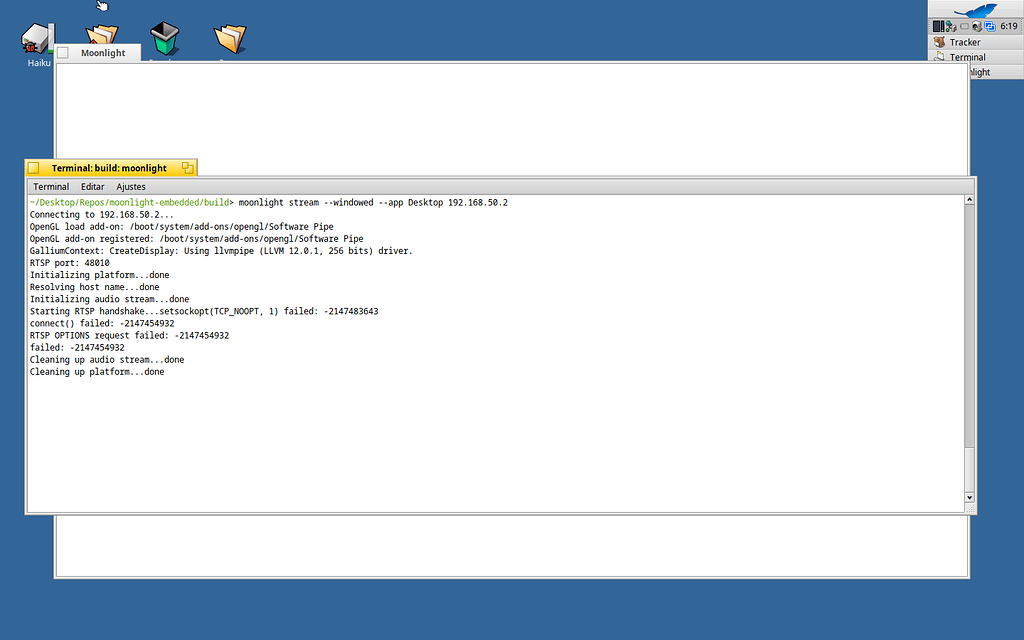
Task: Switch to Terminal in the Deskbar
Action: pyautogui.click(x=967, y=57)
